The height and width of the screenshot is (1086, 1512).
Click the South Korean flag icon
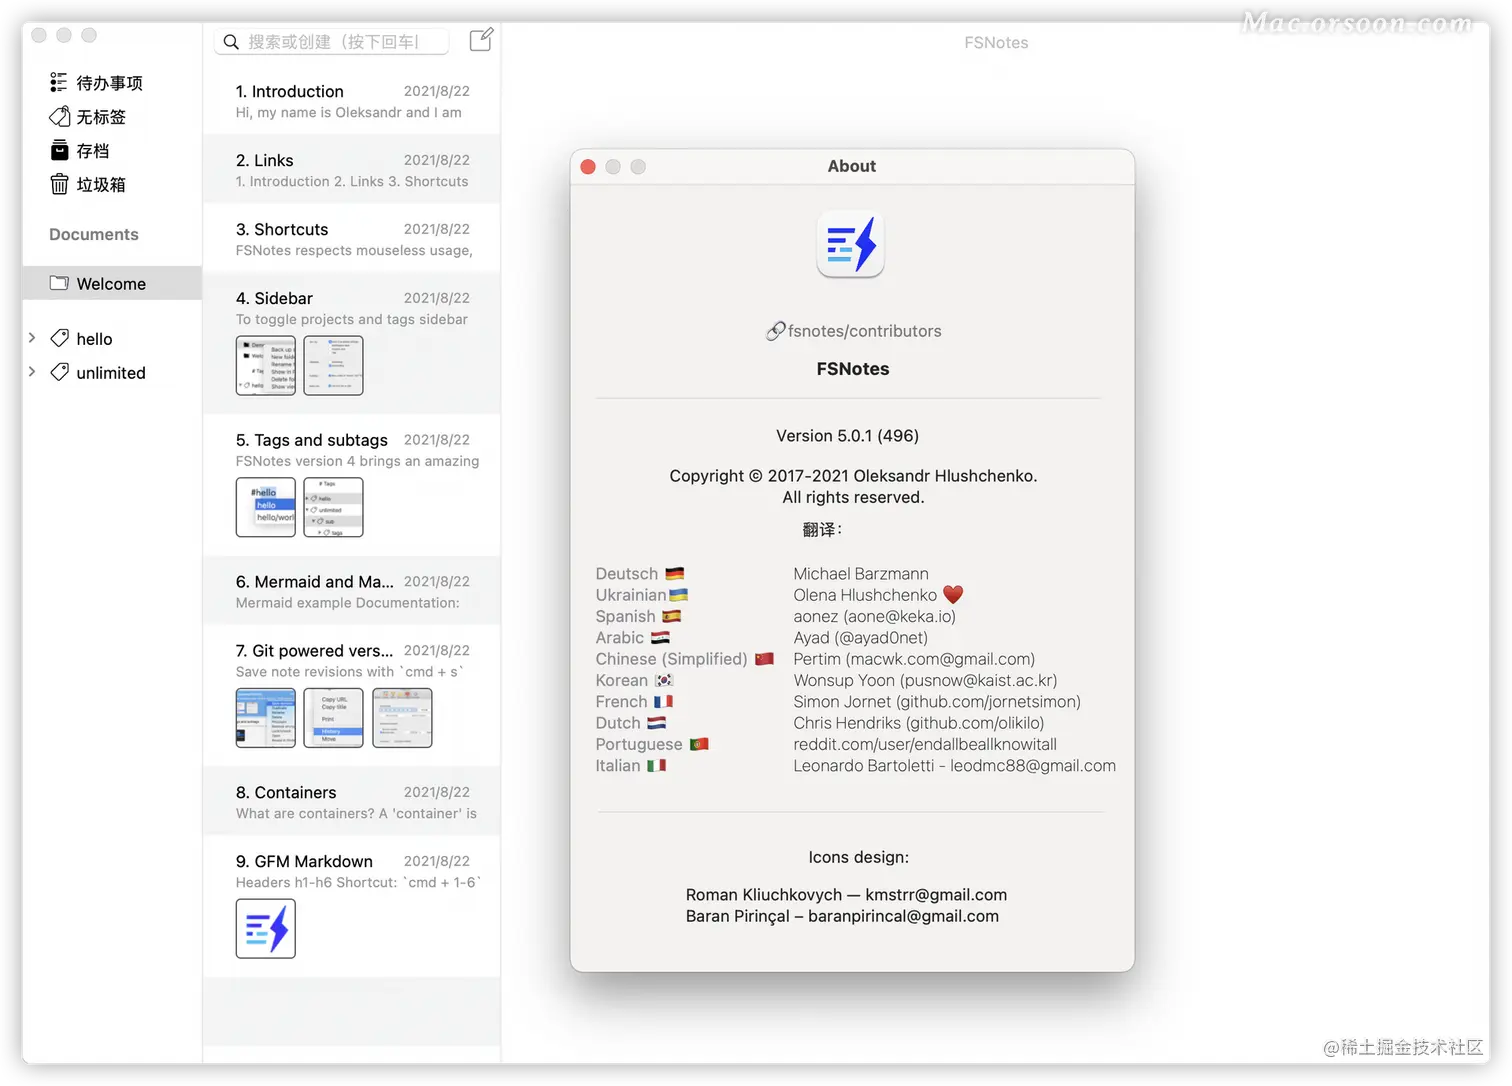click(x=664, y=680)
